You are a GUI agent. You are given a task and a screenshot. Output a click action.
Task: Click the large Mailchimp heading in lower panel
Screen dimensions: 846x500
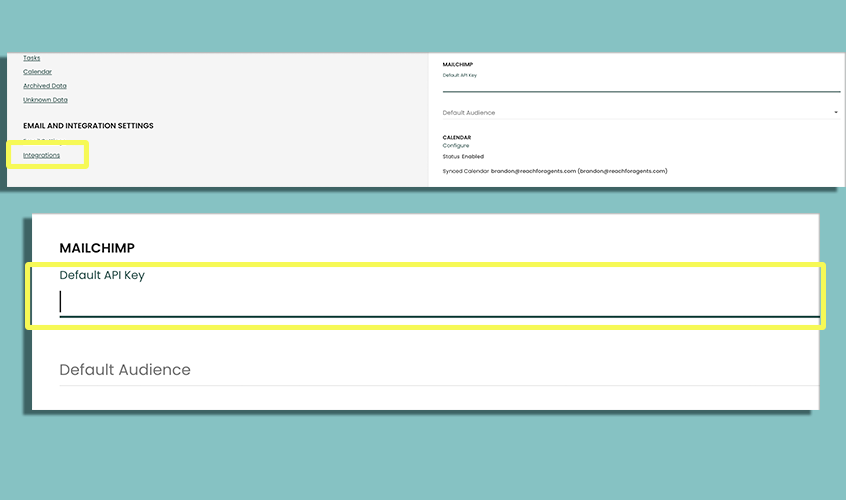[97, 247]
